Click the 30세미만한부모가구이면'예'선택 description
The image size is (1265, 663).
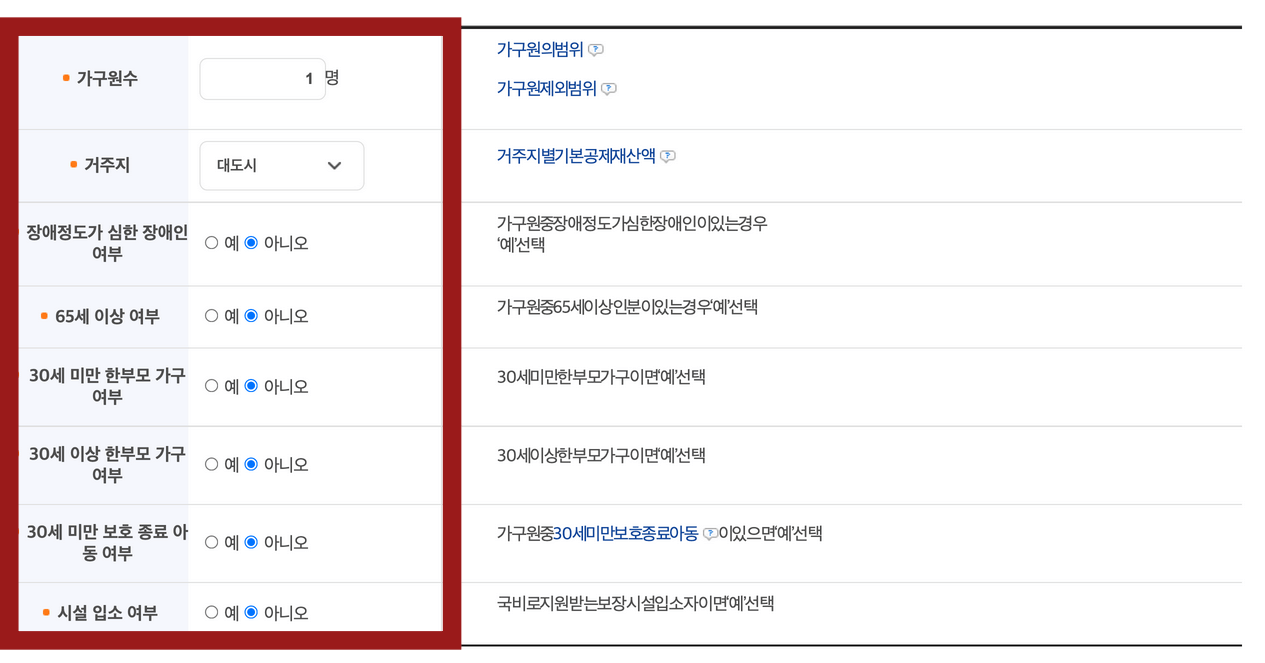pyautogui.click(x=601, y=377)
